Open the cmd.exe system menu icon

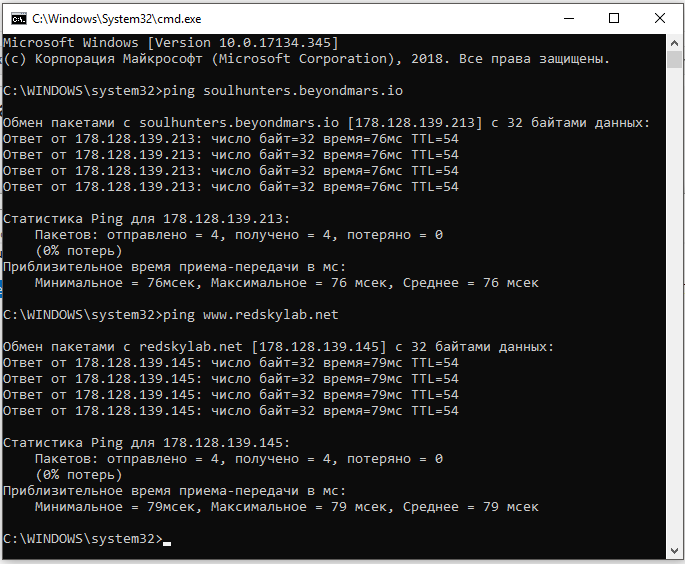[x=19, y=19]
